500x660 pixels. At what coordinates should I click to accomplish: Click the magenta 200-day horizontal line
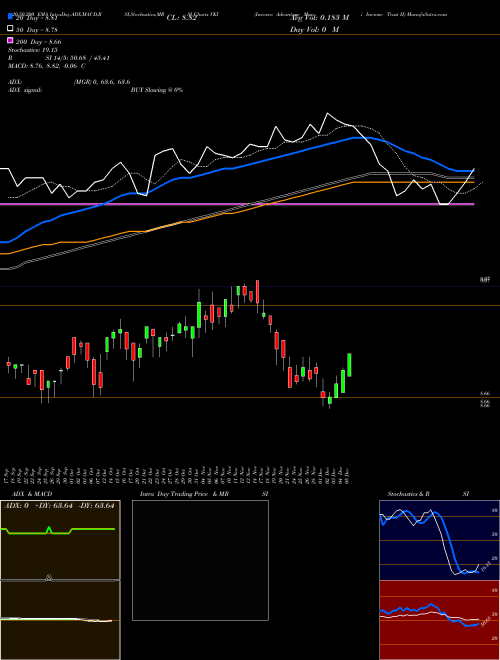coord(237,204)
